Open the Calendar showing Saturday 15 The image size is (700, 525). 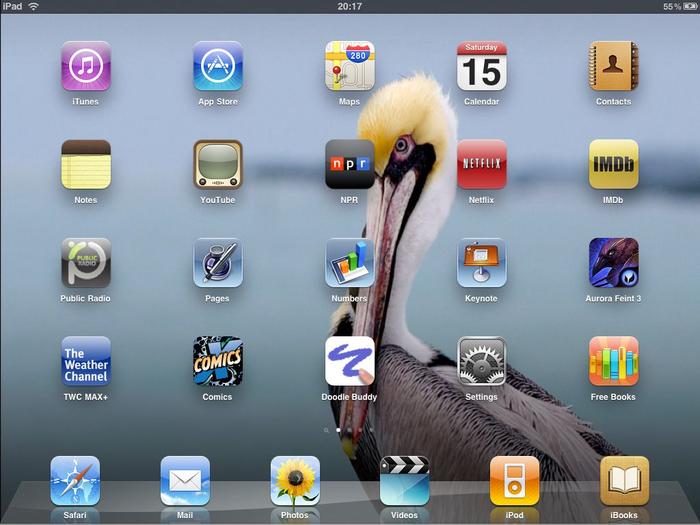point(481,66)
